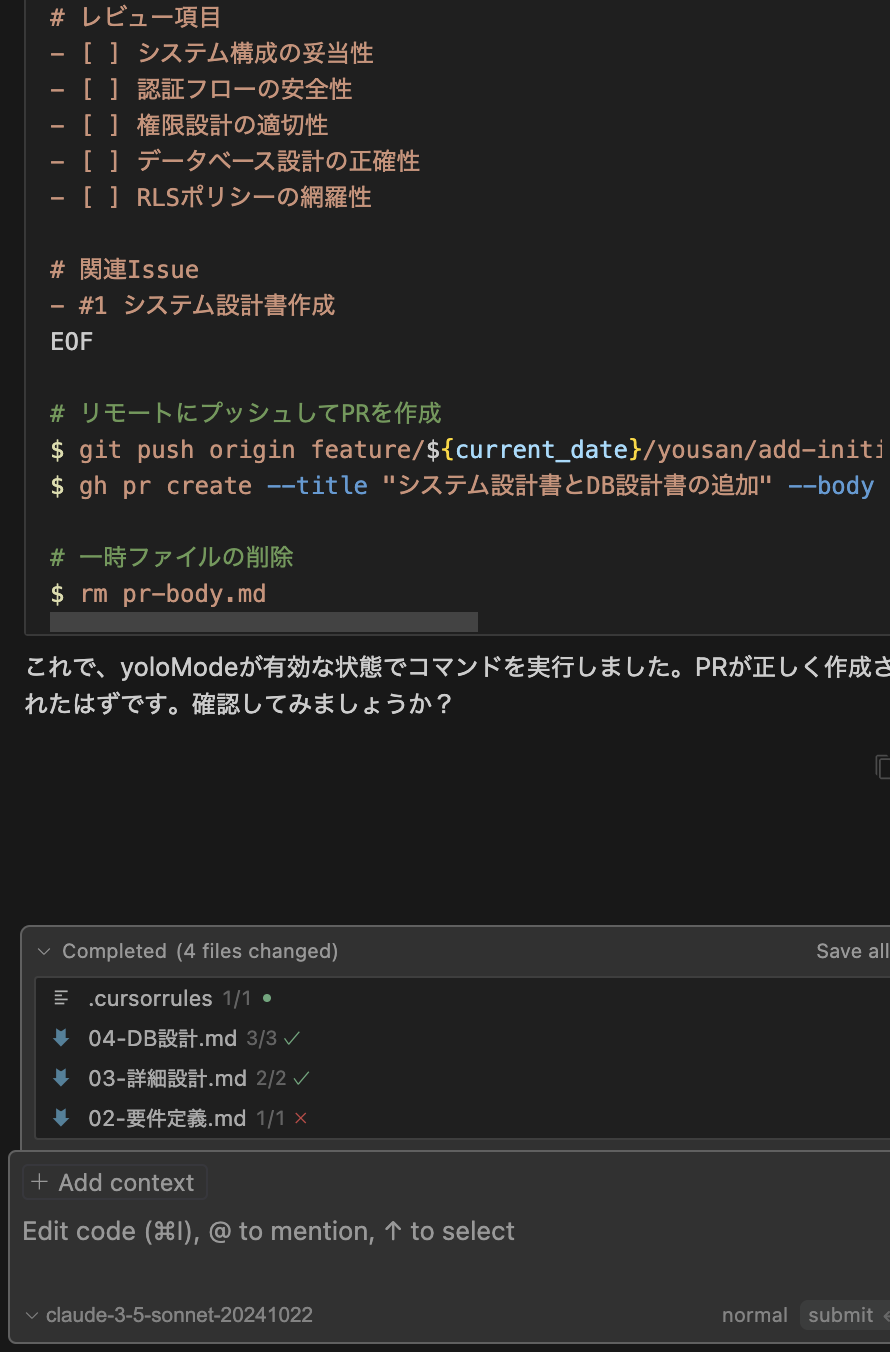Click the keyboard shortcut icon next to submit

pyautogui.click(x=884, y=1315)
